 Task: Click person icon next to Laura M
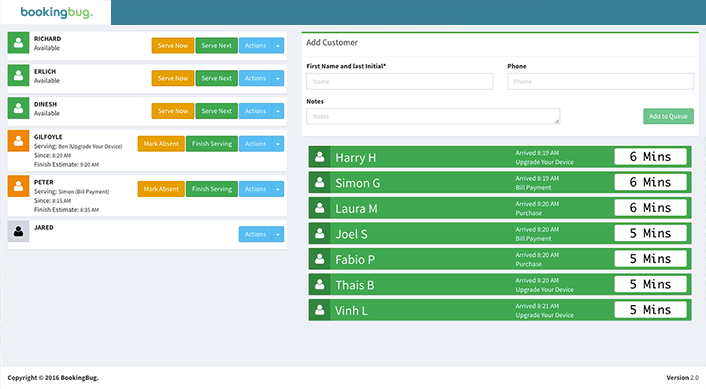pos(320,208)
